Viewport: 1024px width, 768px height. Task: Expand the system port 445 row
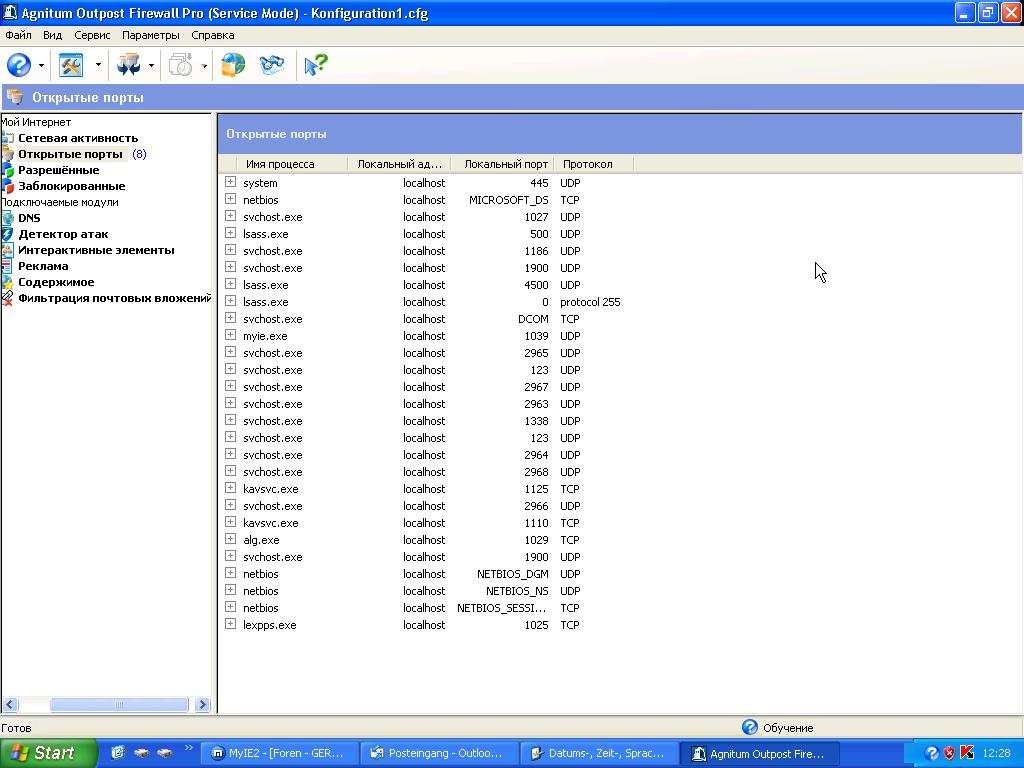tap(231, 182)
